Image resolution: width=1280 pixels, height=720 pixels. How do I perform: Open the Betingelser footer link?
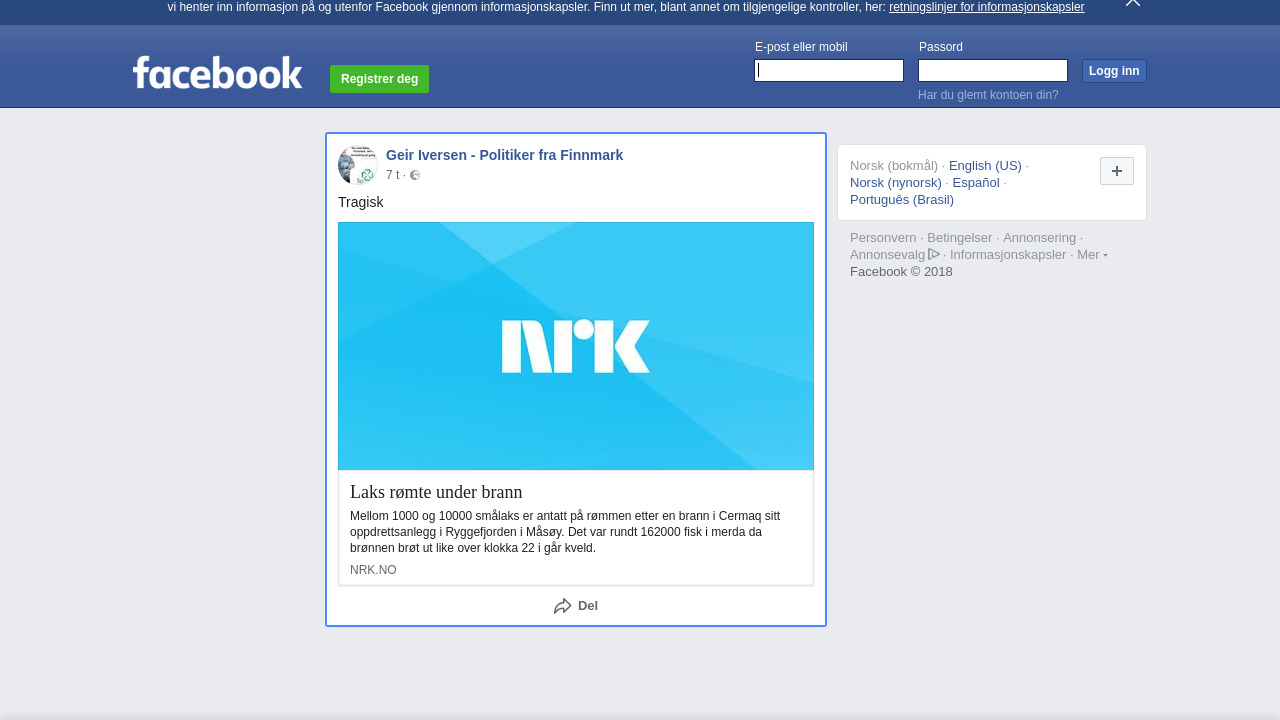[x=960, y=237]
